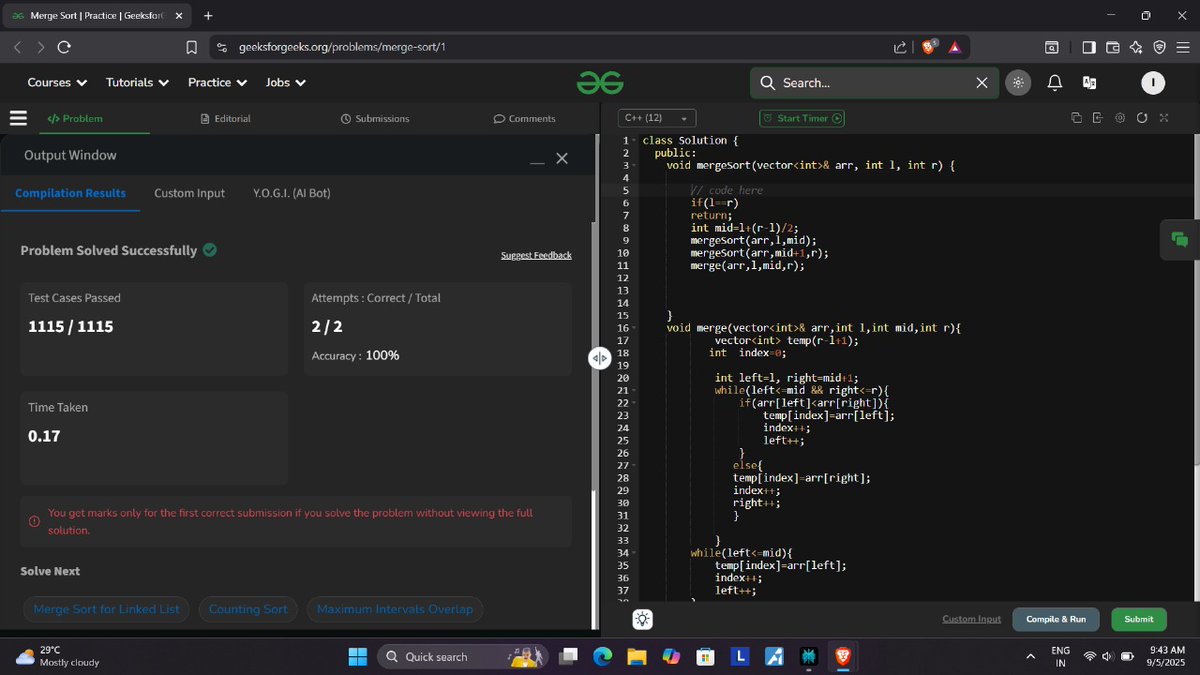1200x675 pixels.
Task: Select the Compilation Results tab
Action: (x=70, y=193)
